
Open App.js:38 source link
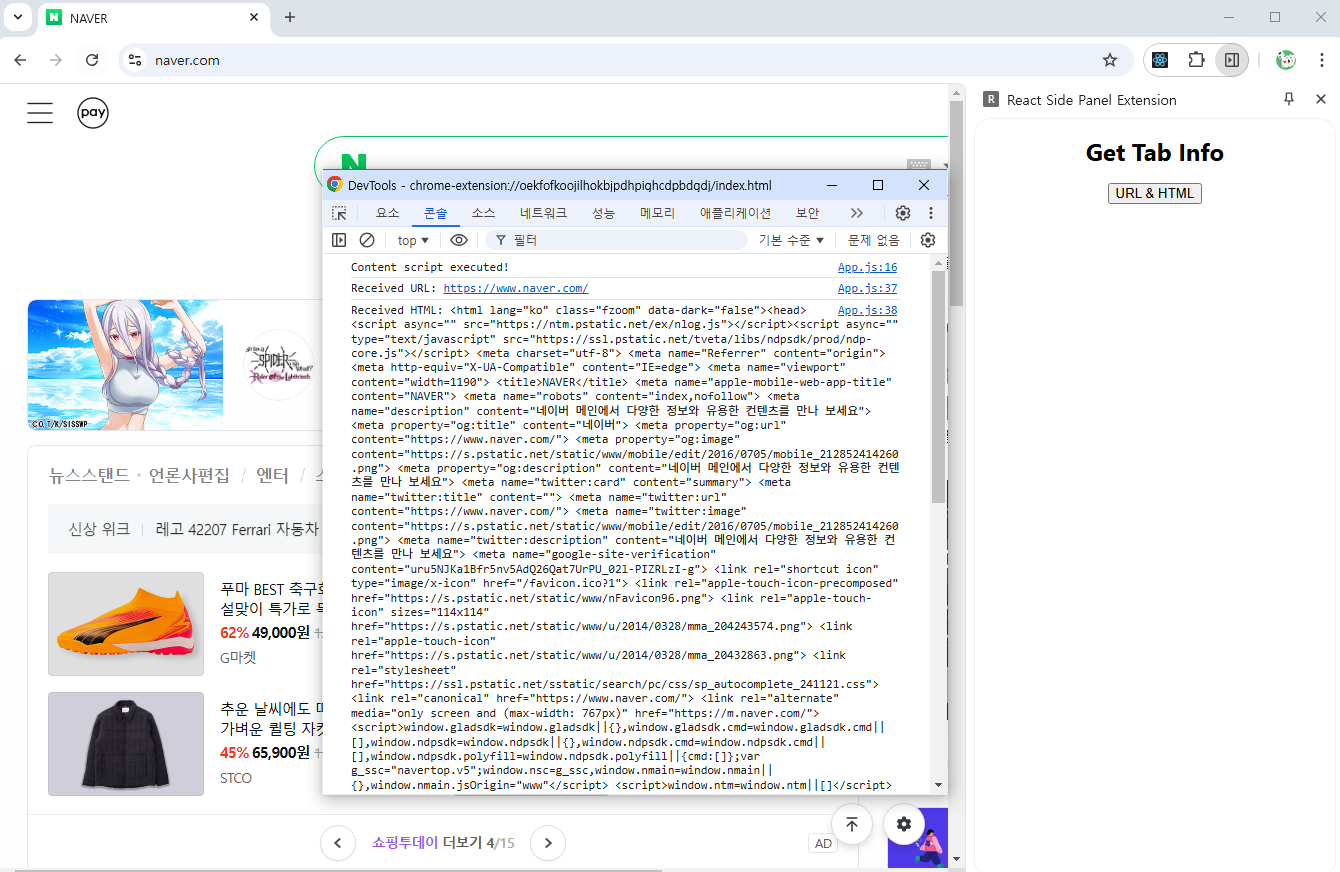click(x=867, y=310)
